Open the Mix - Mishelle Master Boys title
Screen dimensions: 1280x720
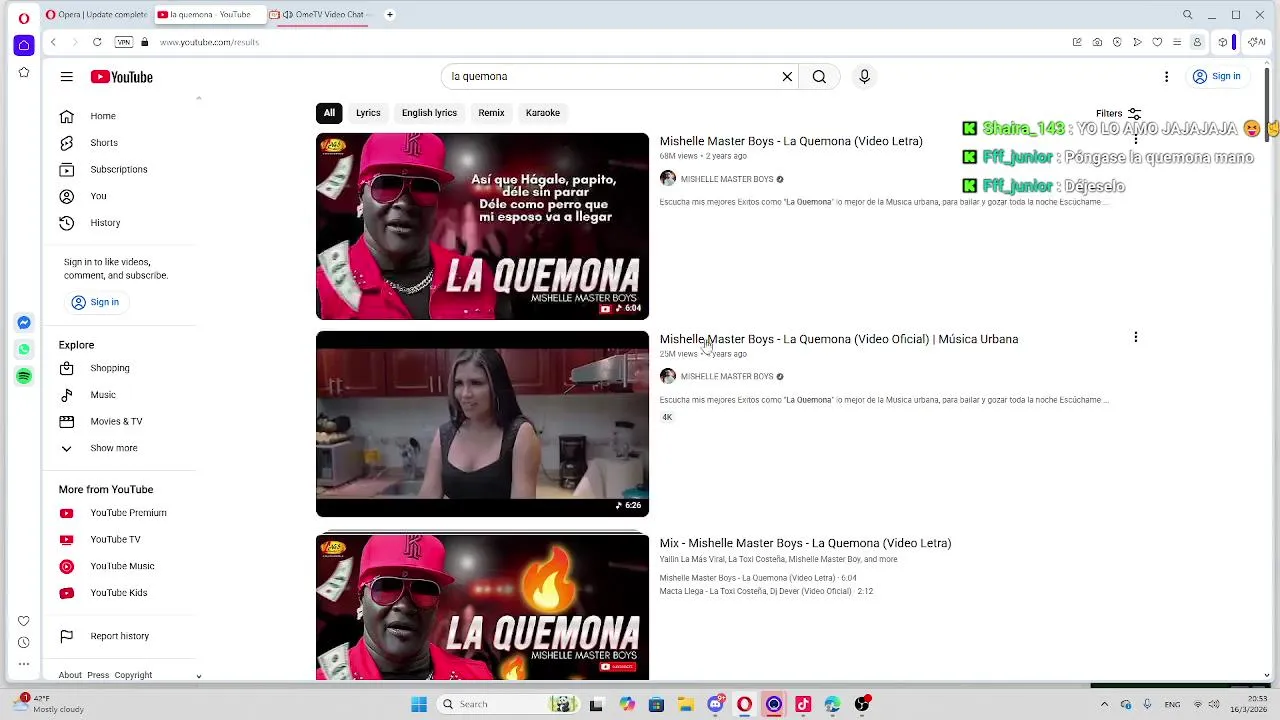point(805,543)
